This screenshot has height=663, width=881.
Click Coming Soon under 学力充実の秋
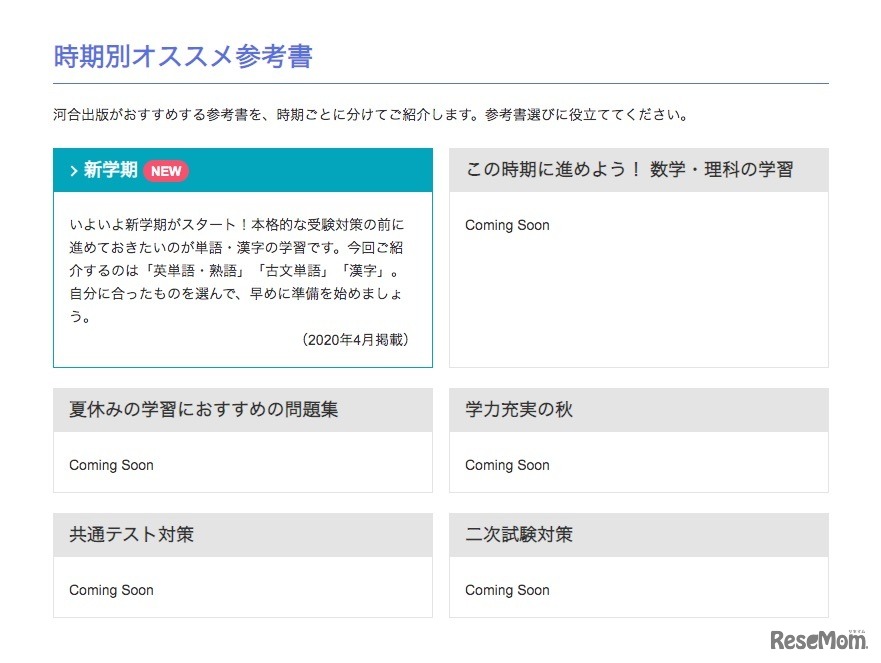[506, 465]
